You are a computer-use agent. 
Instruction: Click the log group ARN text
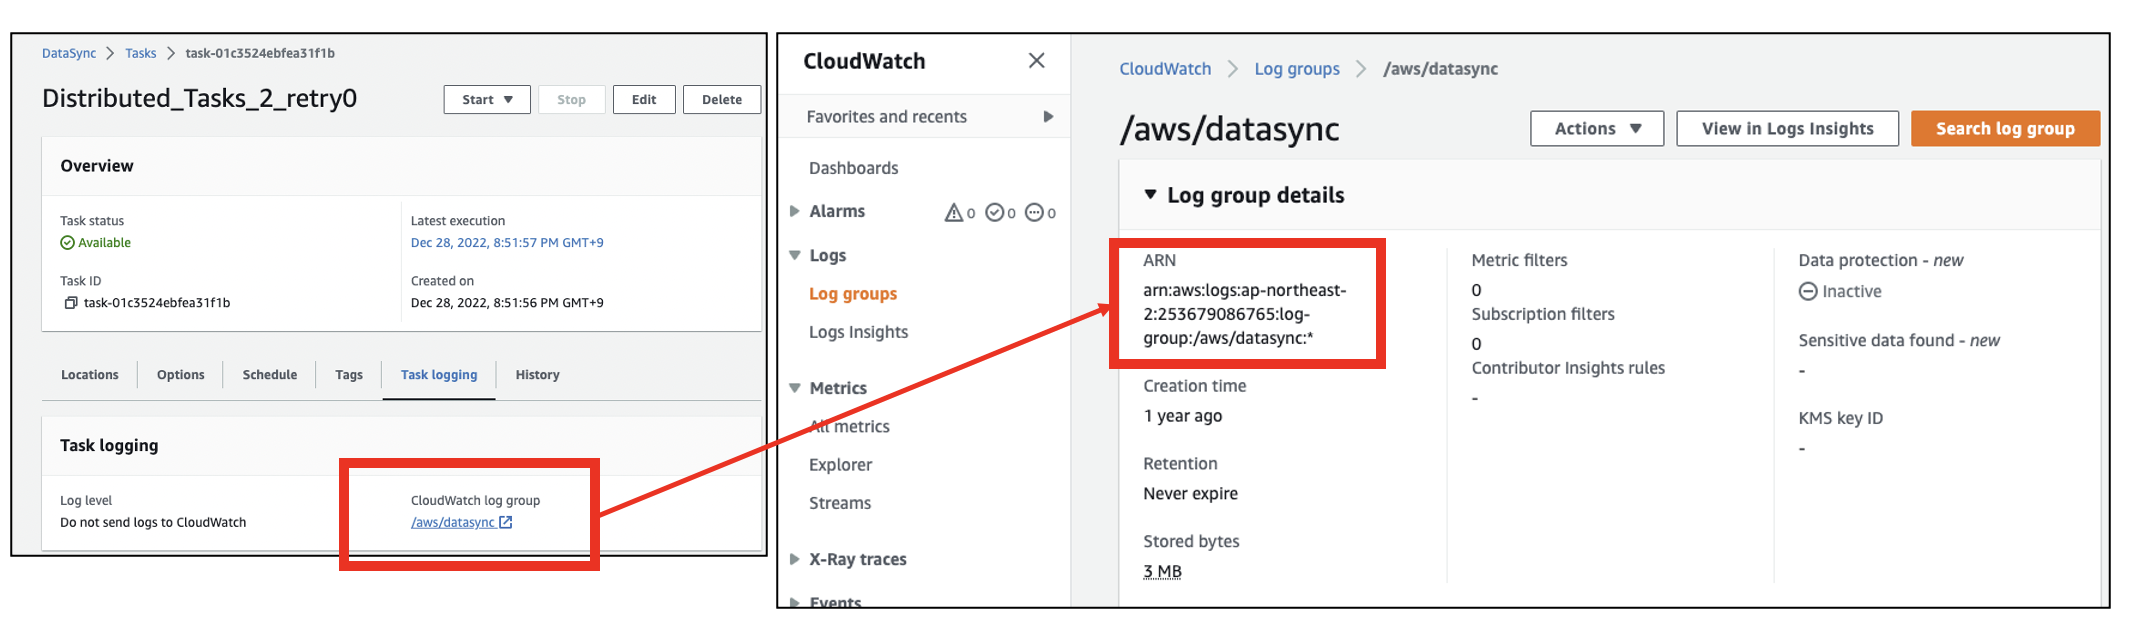[1245, 314]
